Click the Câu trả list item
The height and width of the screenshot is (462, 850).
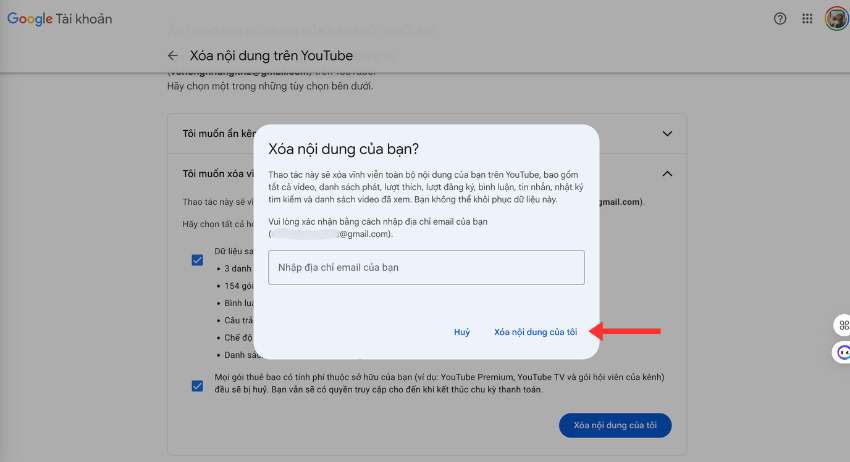(239, 320)
